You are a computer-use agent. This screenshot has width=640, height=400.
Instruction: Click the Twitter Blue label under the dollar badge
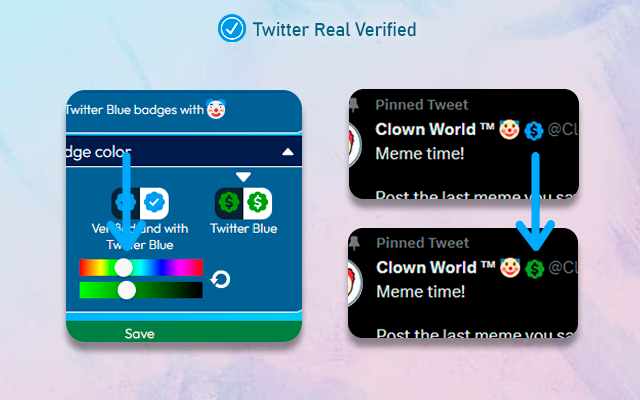click(x=244, y=229)
